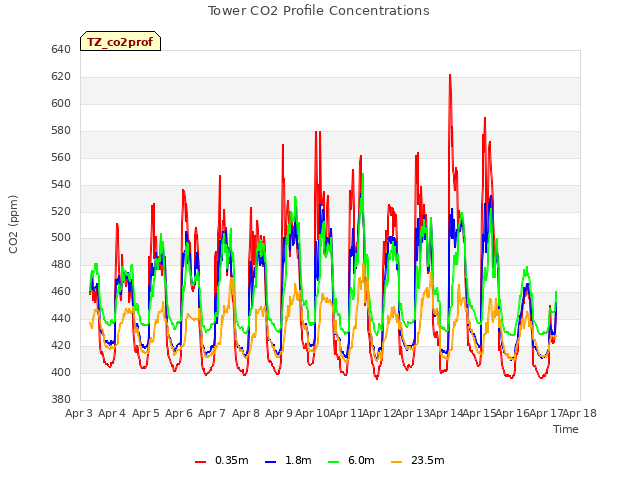
Task: Click the Apr 18 x-axis tick label
Action: click(x=580, y=414)
